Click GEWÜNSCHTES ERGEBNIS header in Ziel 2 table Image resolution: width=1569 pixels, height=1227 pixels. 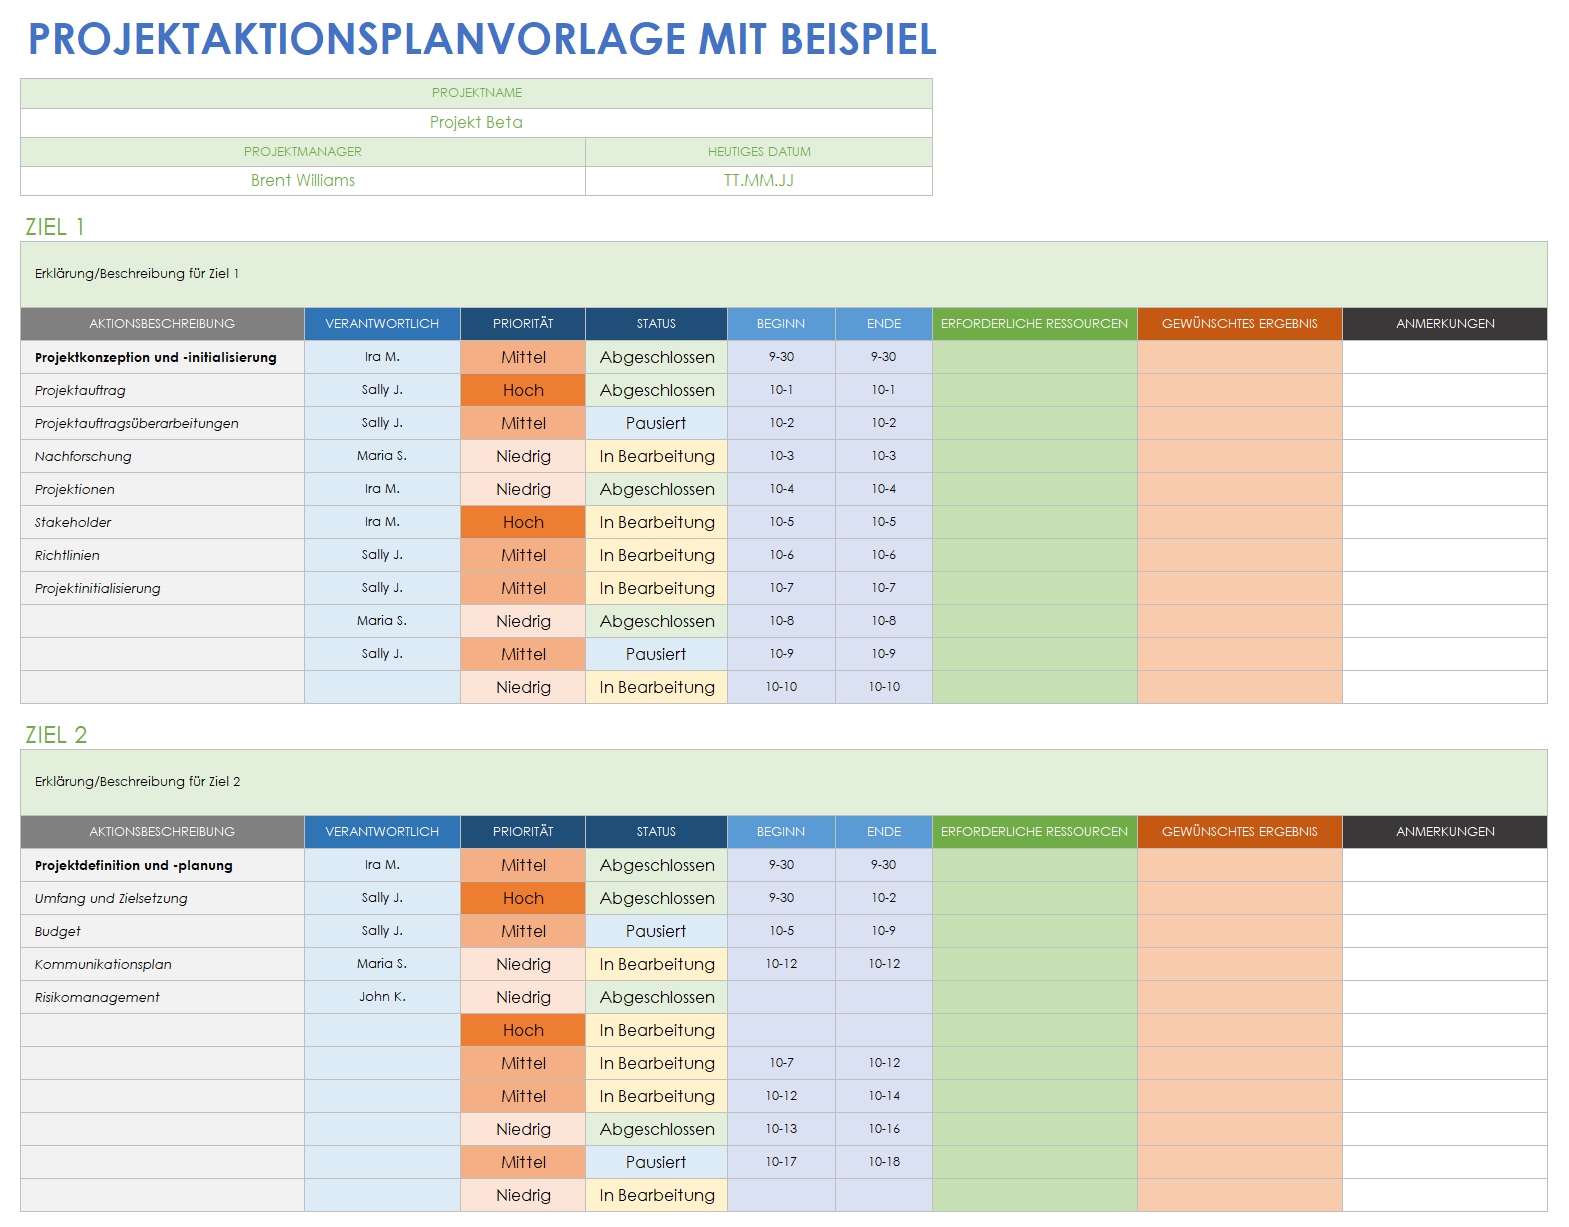tap(1240, 832)
